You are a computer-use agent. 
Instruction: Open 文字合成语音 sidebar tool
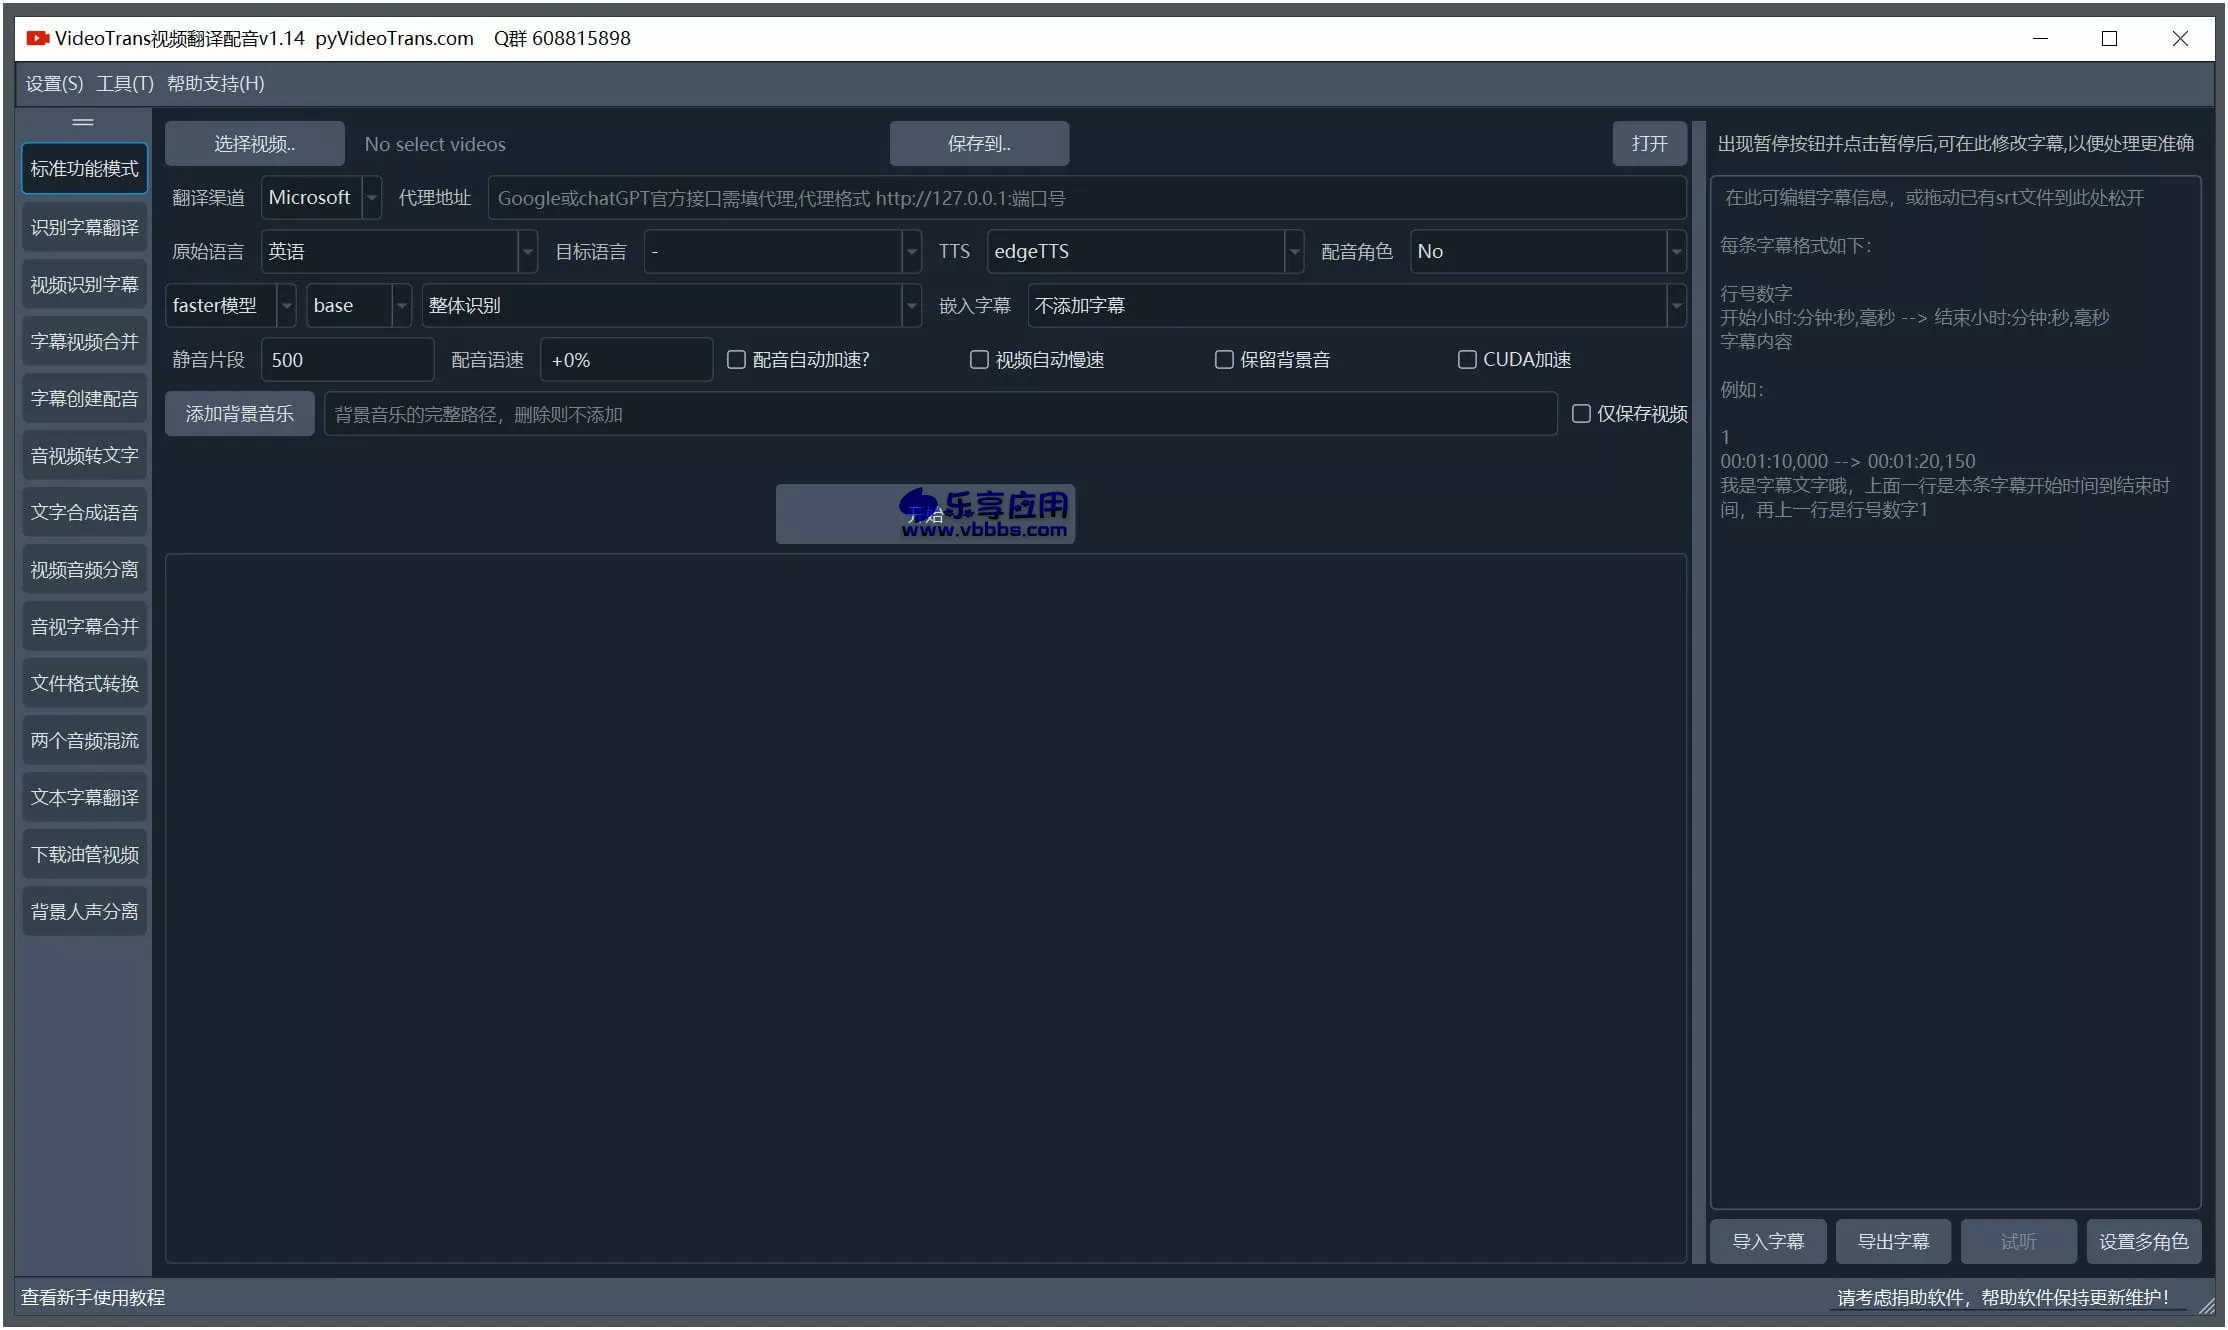(84, 513)
